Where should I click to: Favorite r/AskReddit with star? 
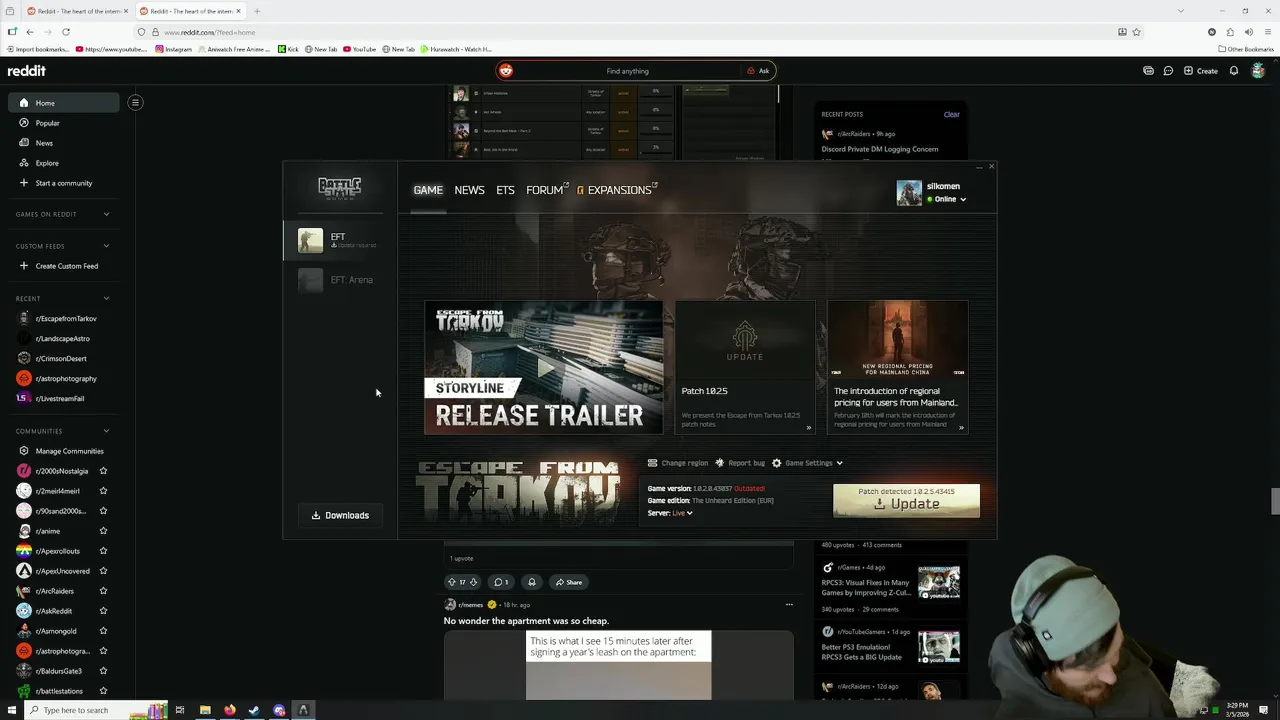[103, 611]
